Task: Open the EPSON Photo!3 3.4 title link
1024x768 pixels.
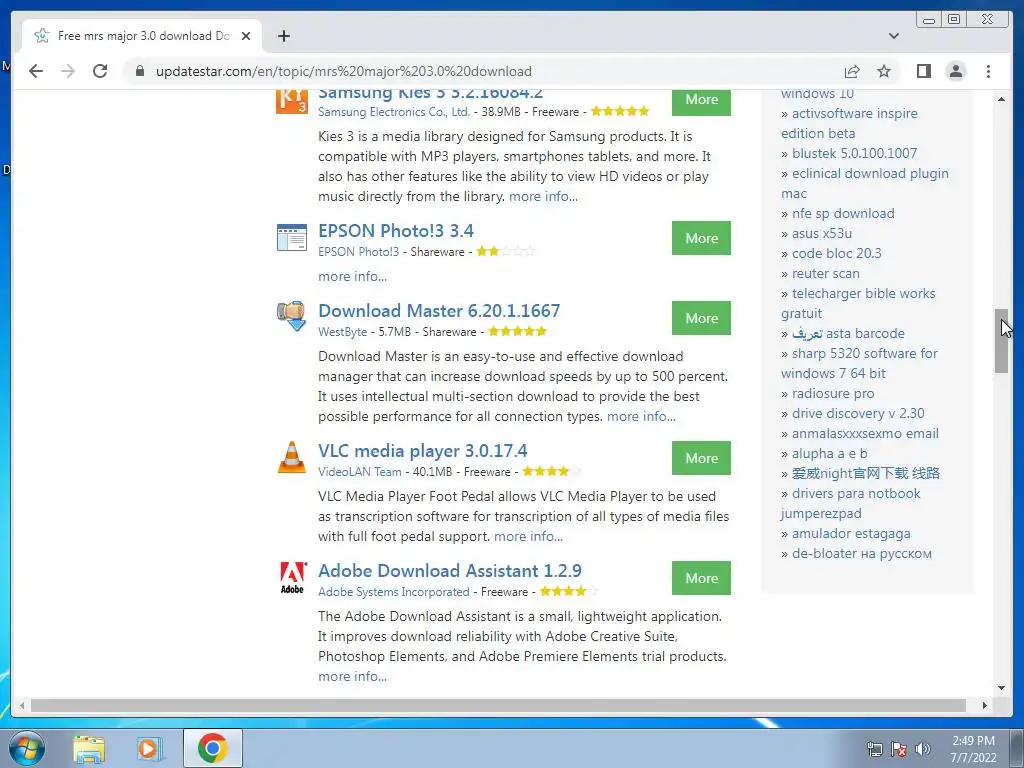Action: [x=396, y=231]
